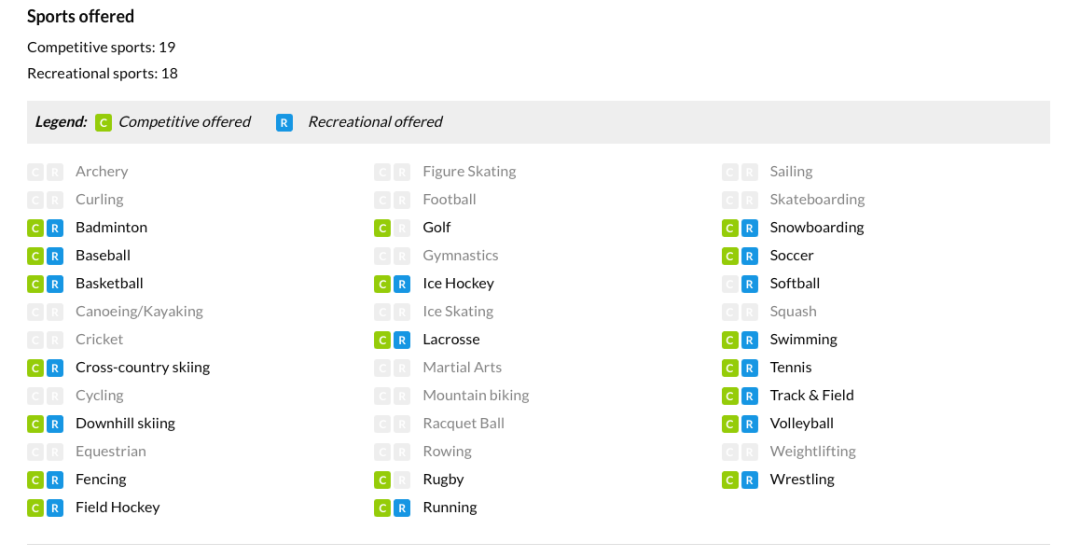Image resolution: width=1080 pixels, height=557 pixels.
Task: Click the green C icon beside Badminton
Action: click(35, 228)
